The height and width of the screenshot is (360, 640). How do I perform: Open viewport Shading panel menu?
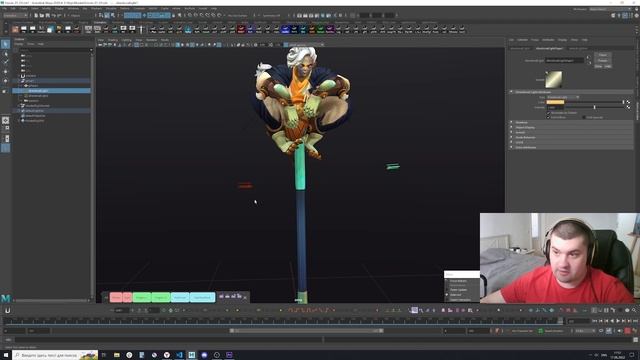point(113,40)
